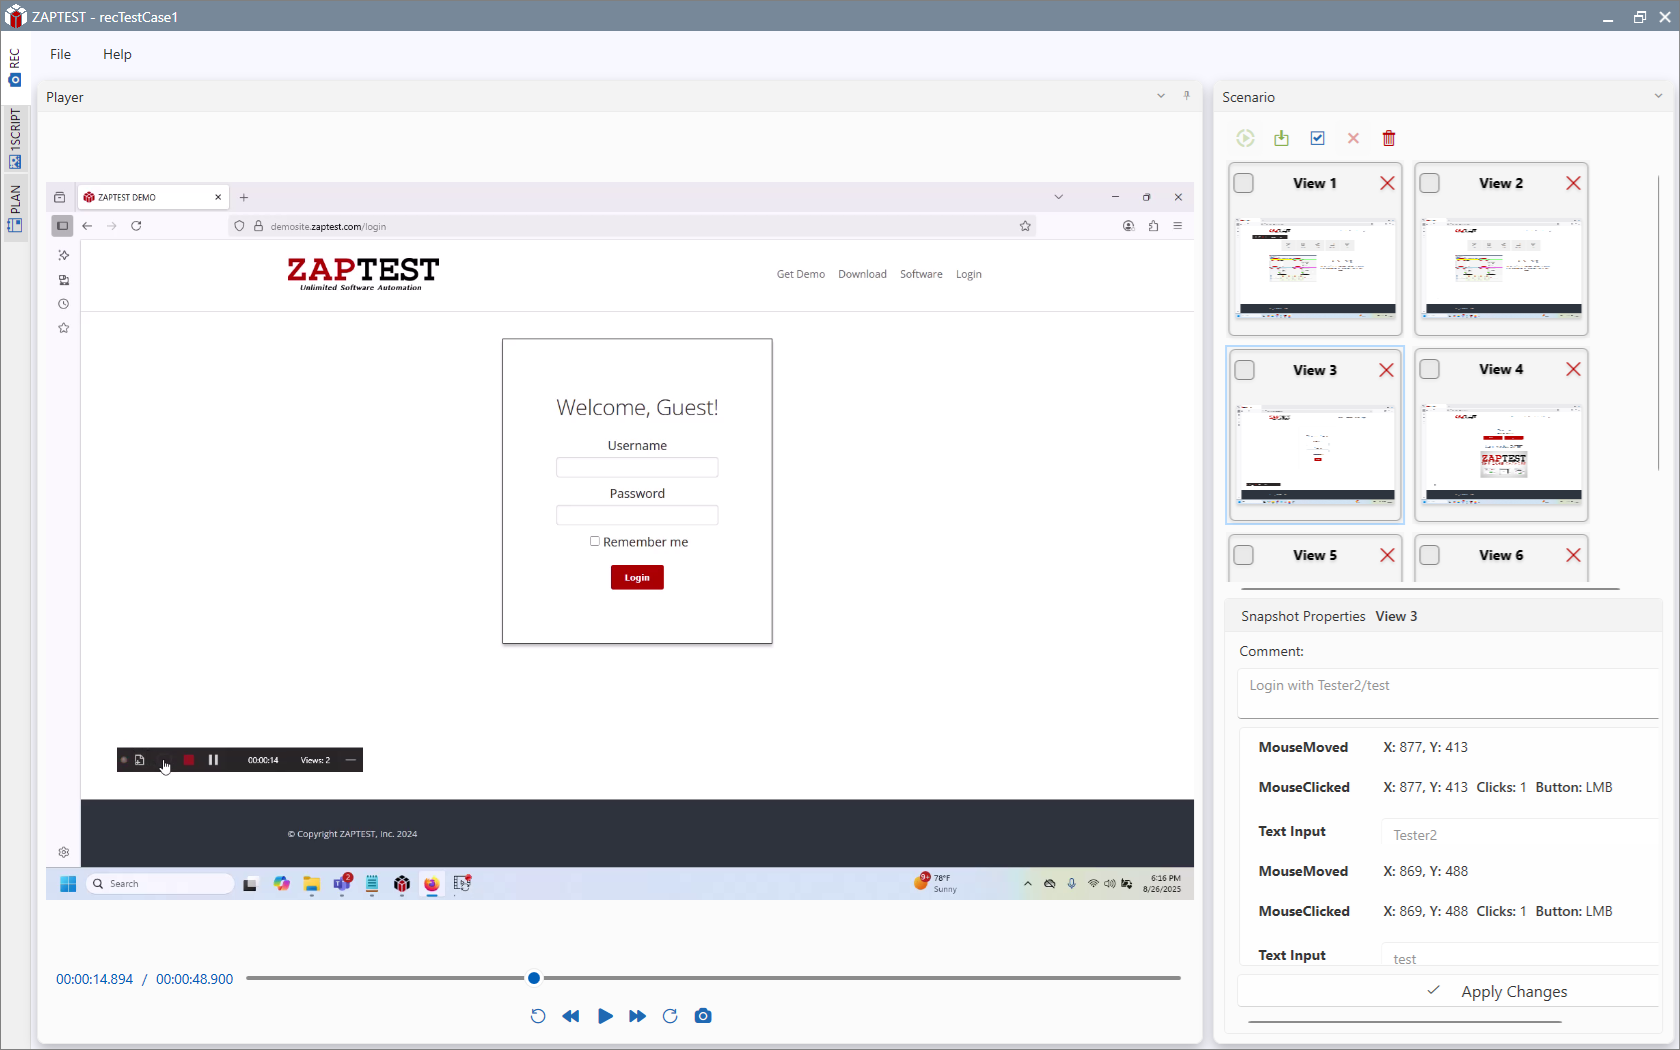Screen dimensions: 1680x1050
Task: Click the current time 00:00:14.894
Action: (94, 979)
